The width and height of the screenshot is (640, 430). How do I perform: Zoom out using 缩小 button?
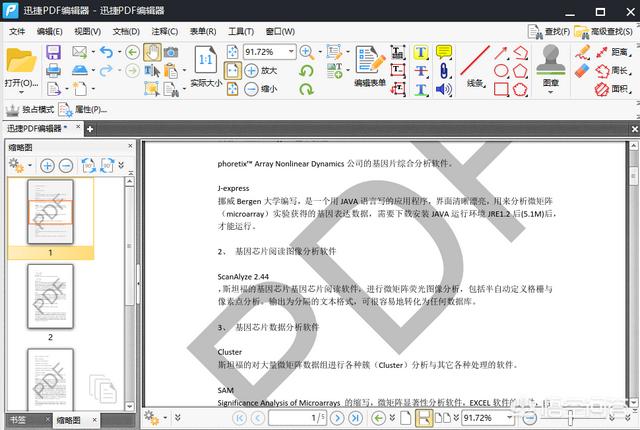pyautogui.click(x=261, y=89)
